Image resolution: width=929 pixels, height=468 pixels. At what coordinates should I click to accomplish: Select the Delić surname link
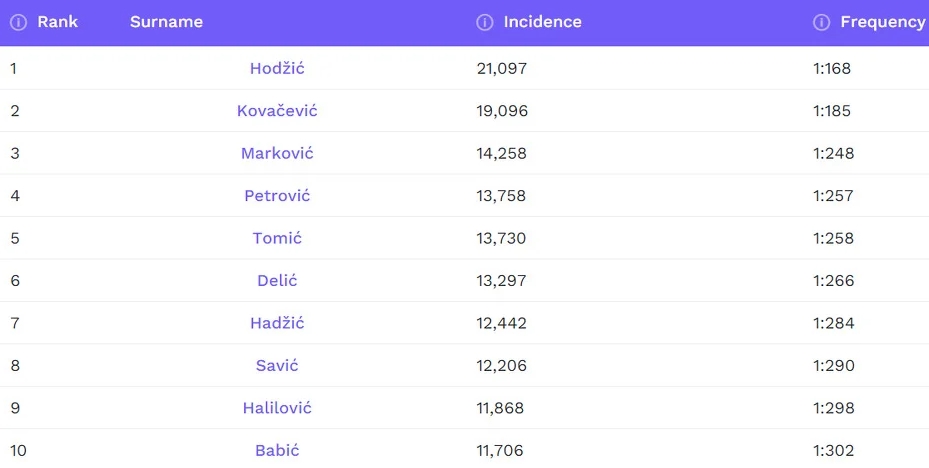click(277, 281)
